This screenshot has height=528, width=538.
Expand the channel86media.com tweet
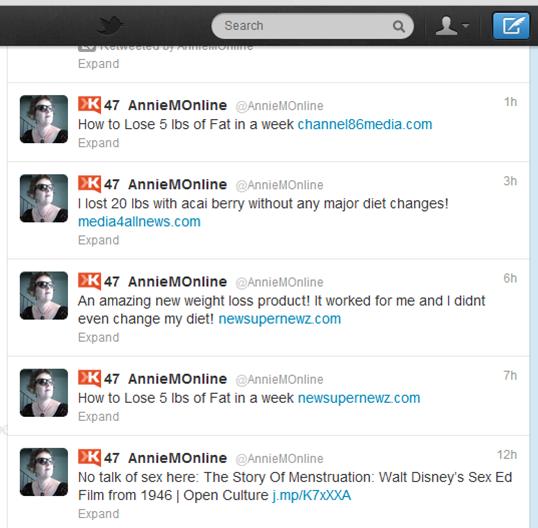tap(98, 143)
